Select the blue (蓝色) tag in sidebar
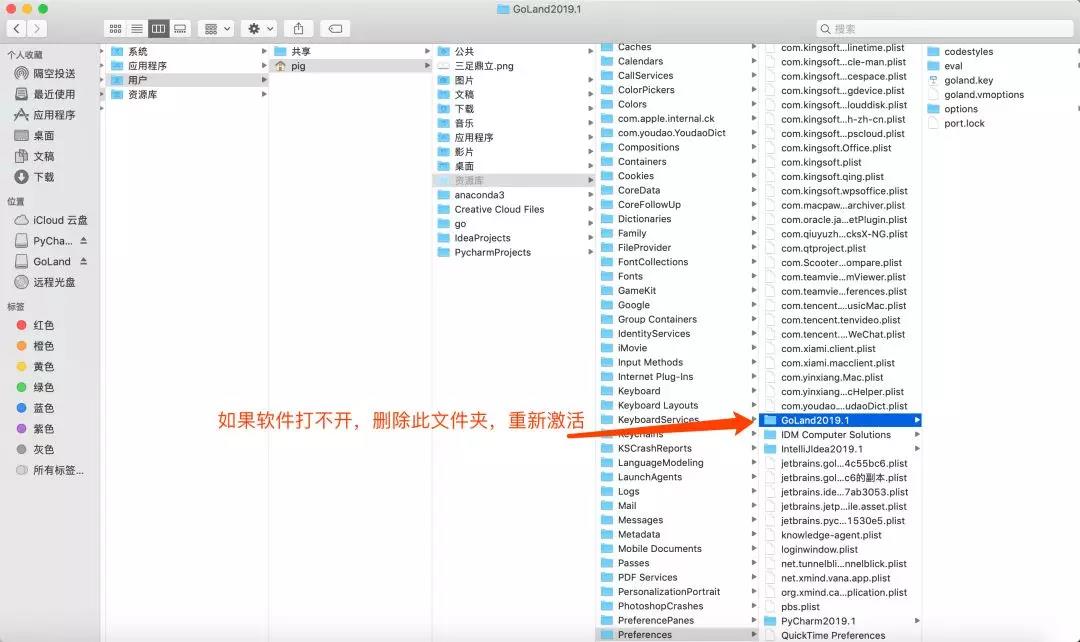 click(43, 408)
